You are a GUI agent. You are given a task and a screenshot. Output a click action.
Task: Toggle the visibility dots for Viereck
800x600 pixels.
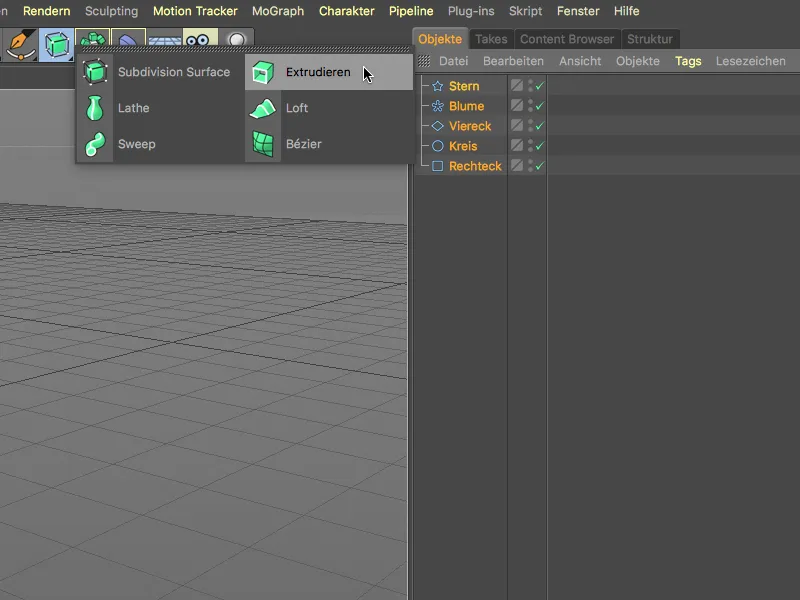[x=531, y=126]
